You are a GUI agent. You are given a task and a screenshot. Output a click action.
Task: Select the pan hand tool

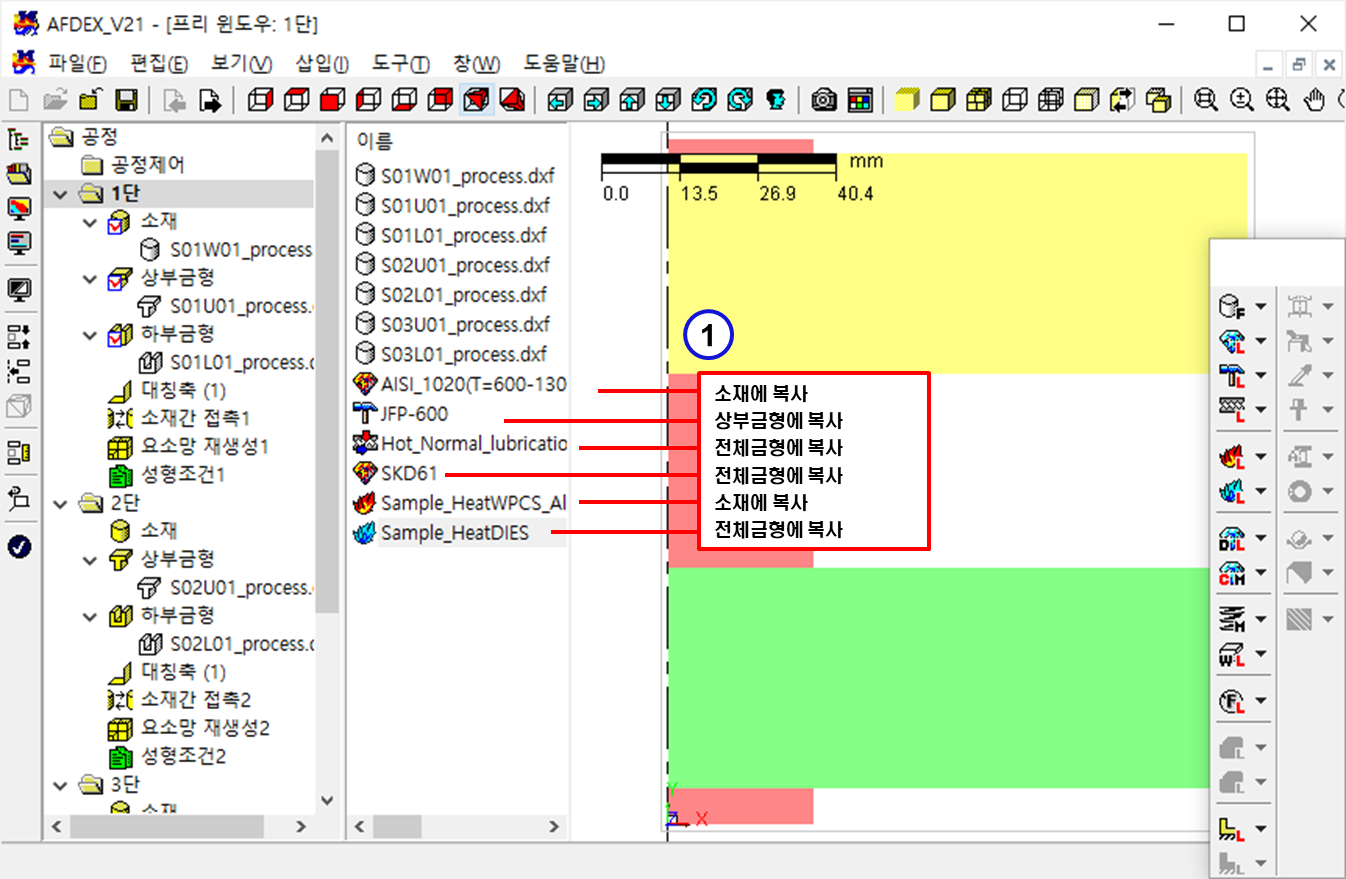point(1314,100)
